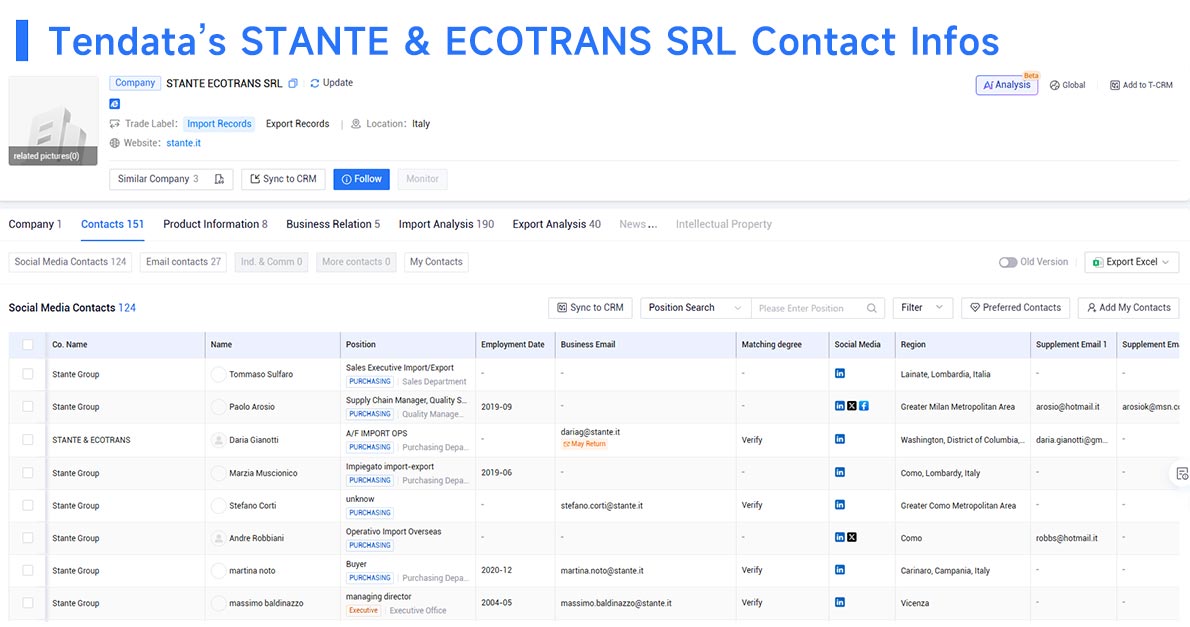Viewport: 1190px width, 627px height.
Task: Check the Paolo Arosio row checkbox
Action: coord(28,407)
